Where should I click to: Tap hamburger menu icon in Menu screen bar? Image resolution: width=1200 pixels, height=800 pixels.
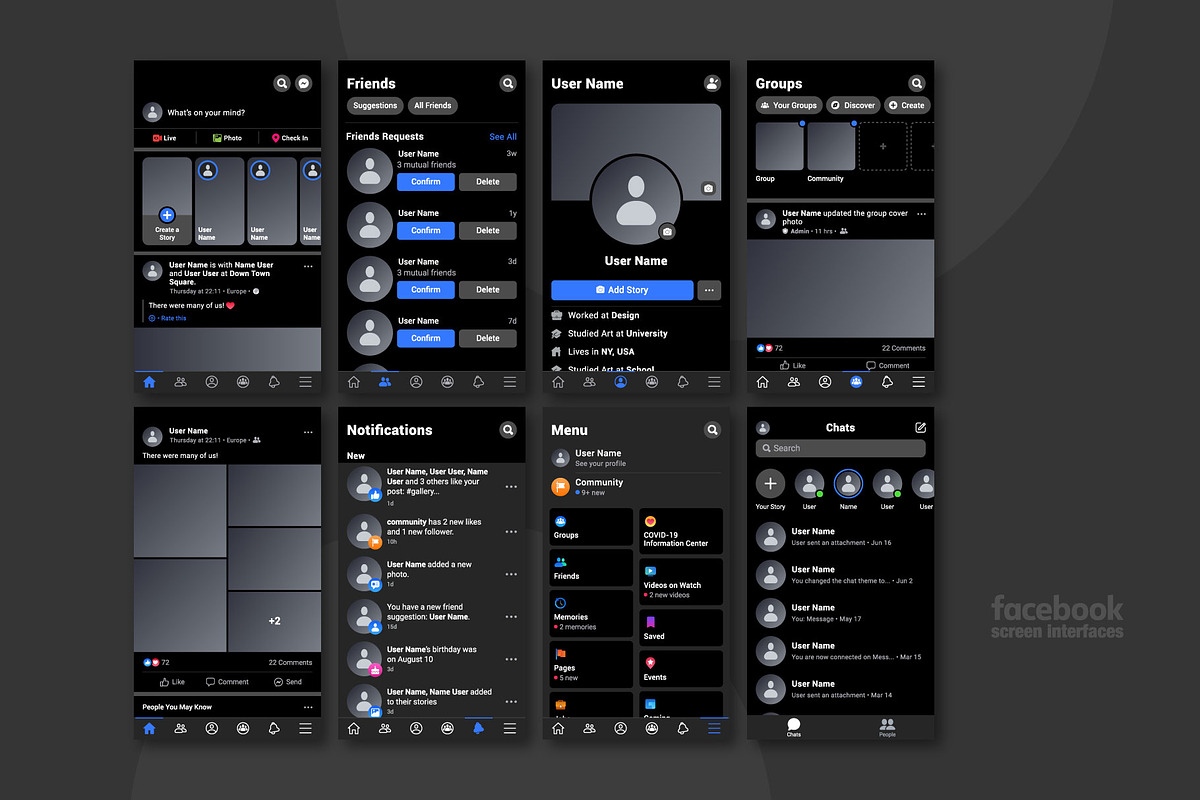[714, 728]
